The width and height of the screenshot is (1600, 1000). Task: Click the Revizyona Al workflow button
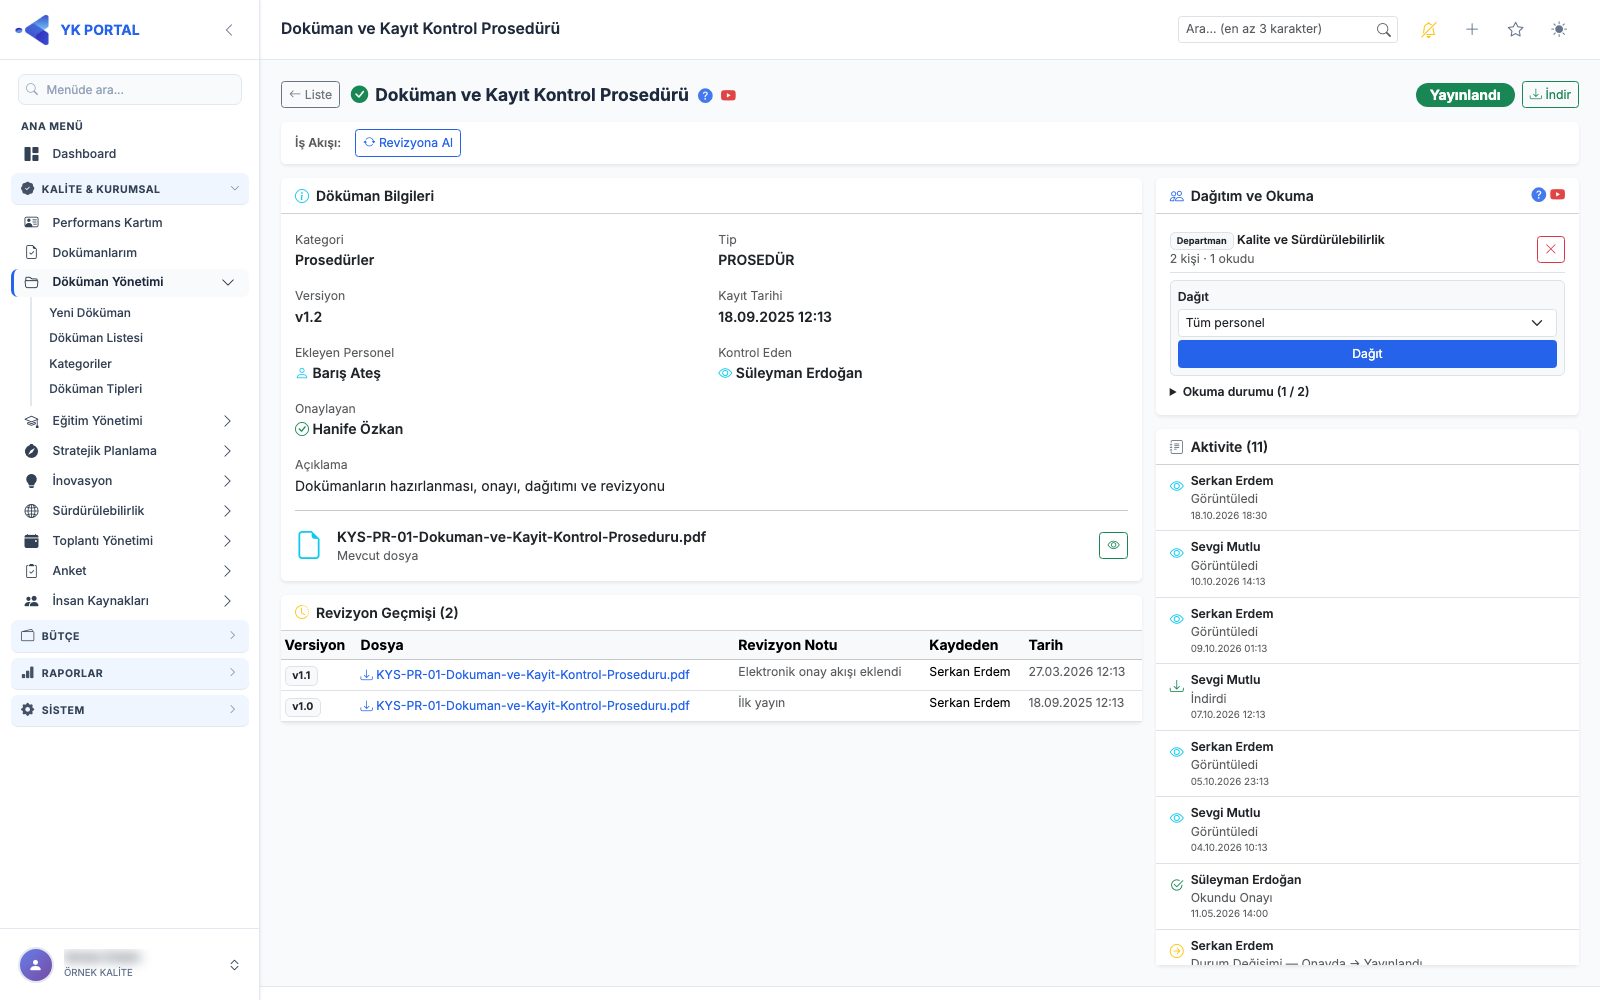click(408, 143)
